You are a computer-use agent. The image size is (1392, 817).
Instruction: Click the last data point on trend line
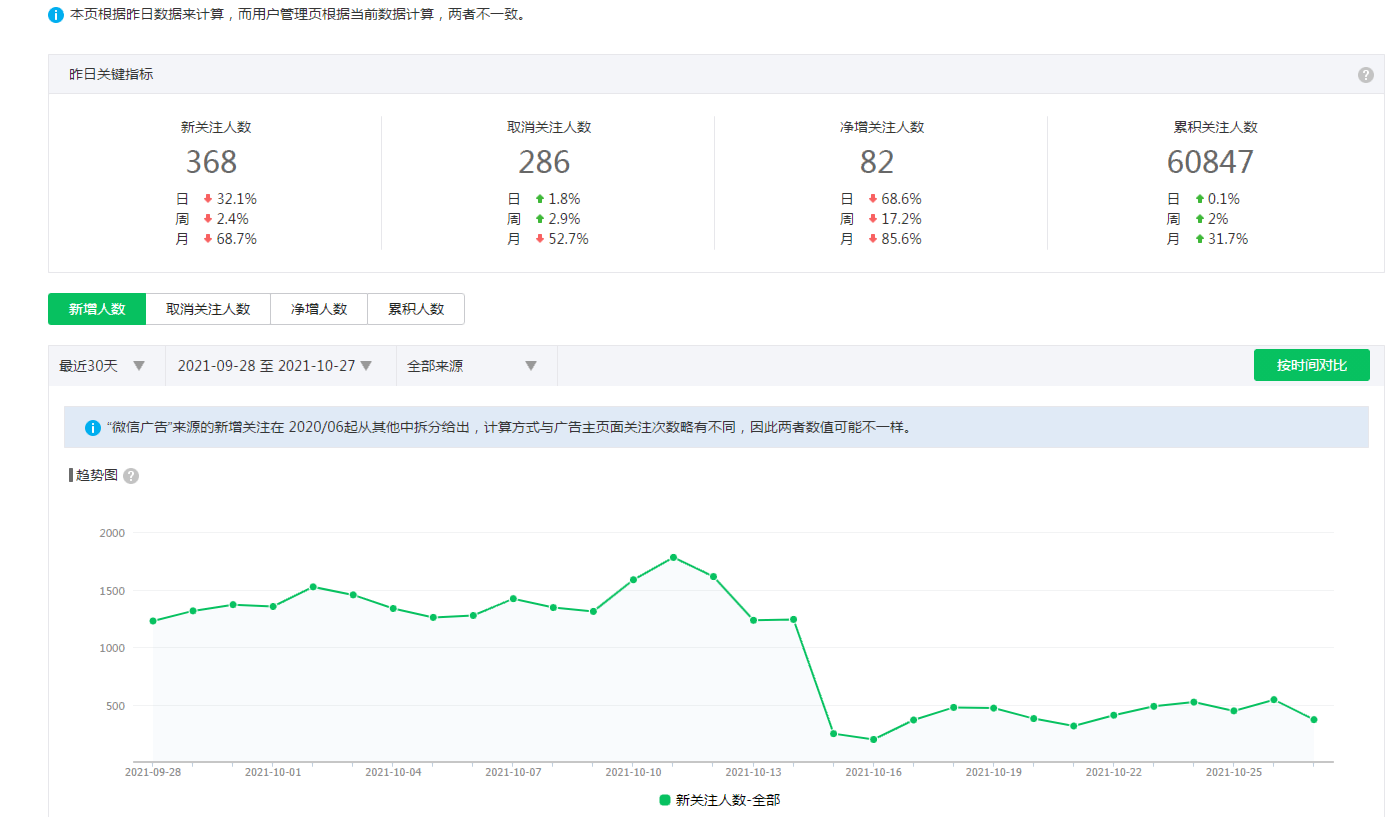click(x=1313, y=720)
